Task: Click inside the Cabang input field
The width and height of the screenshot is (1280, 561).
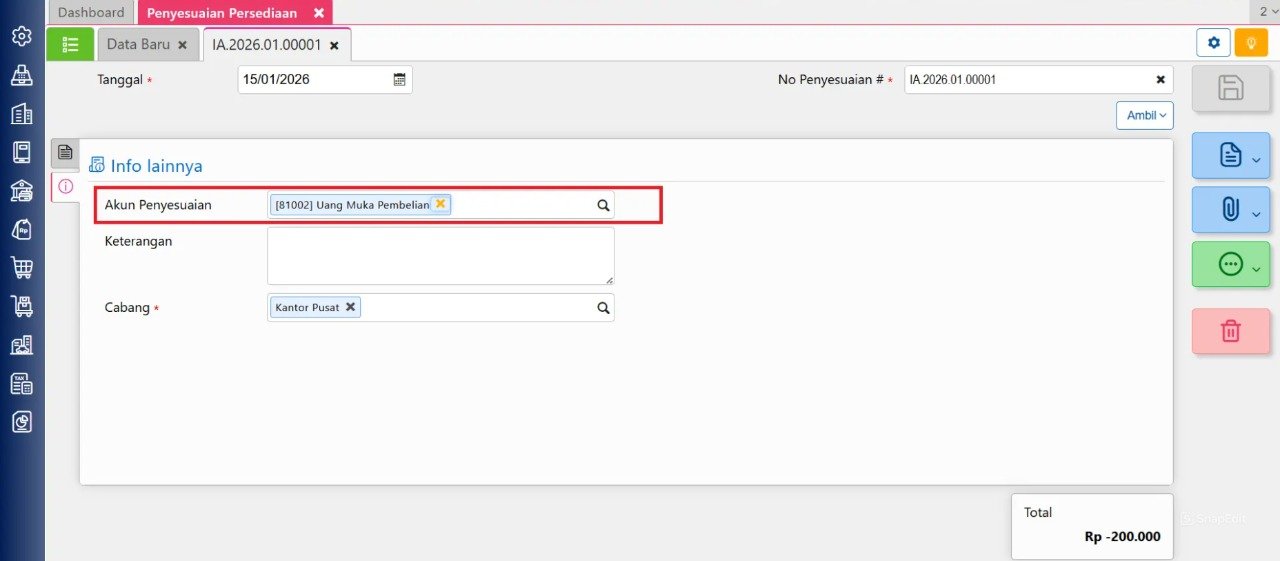Action: (x=441, y=308)
